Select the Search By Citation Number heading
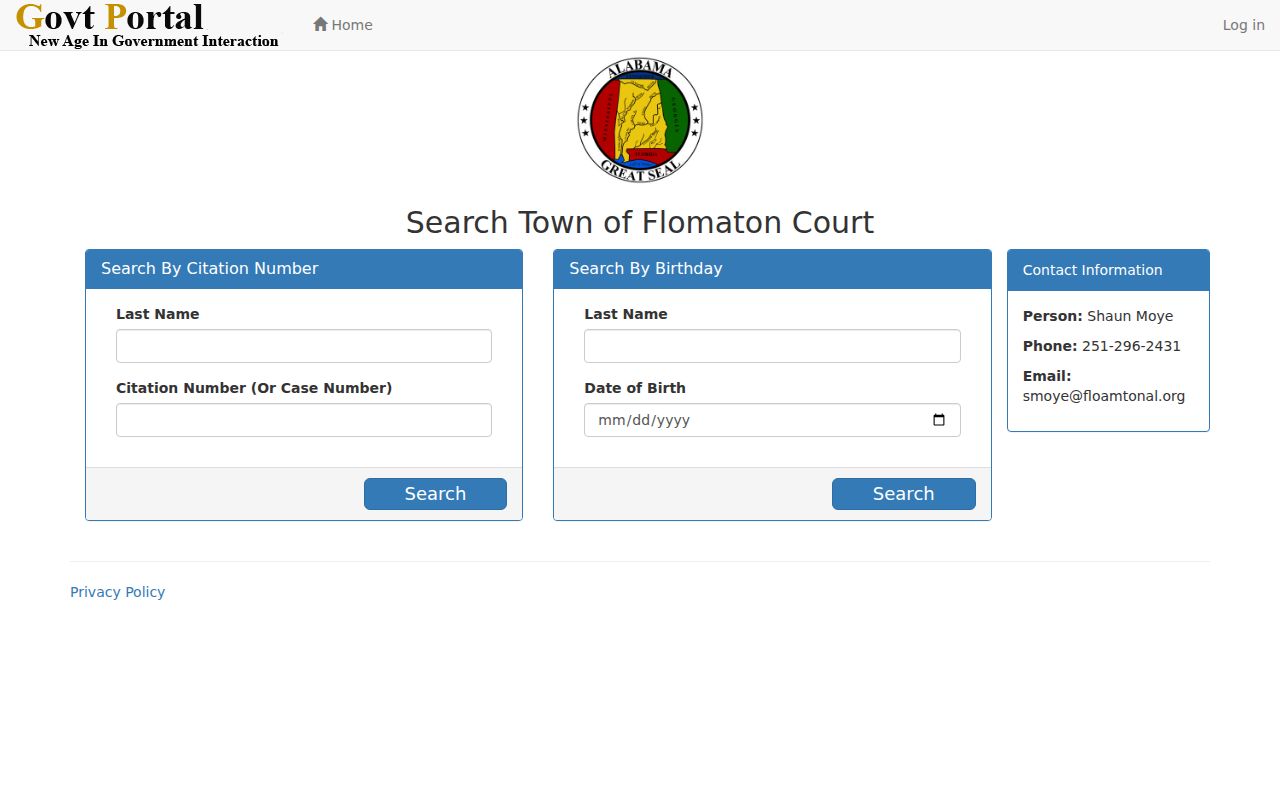This screenshot has height=800, width=1280. (210, 268)
